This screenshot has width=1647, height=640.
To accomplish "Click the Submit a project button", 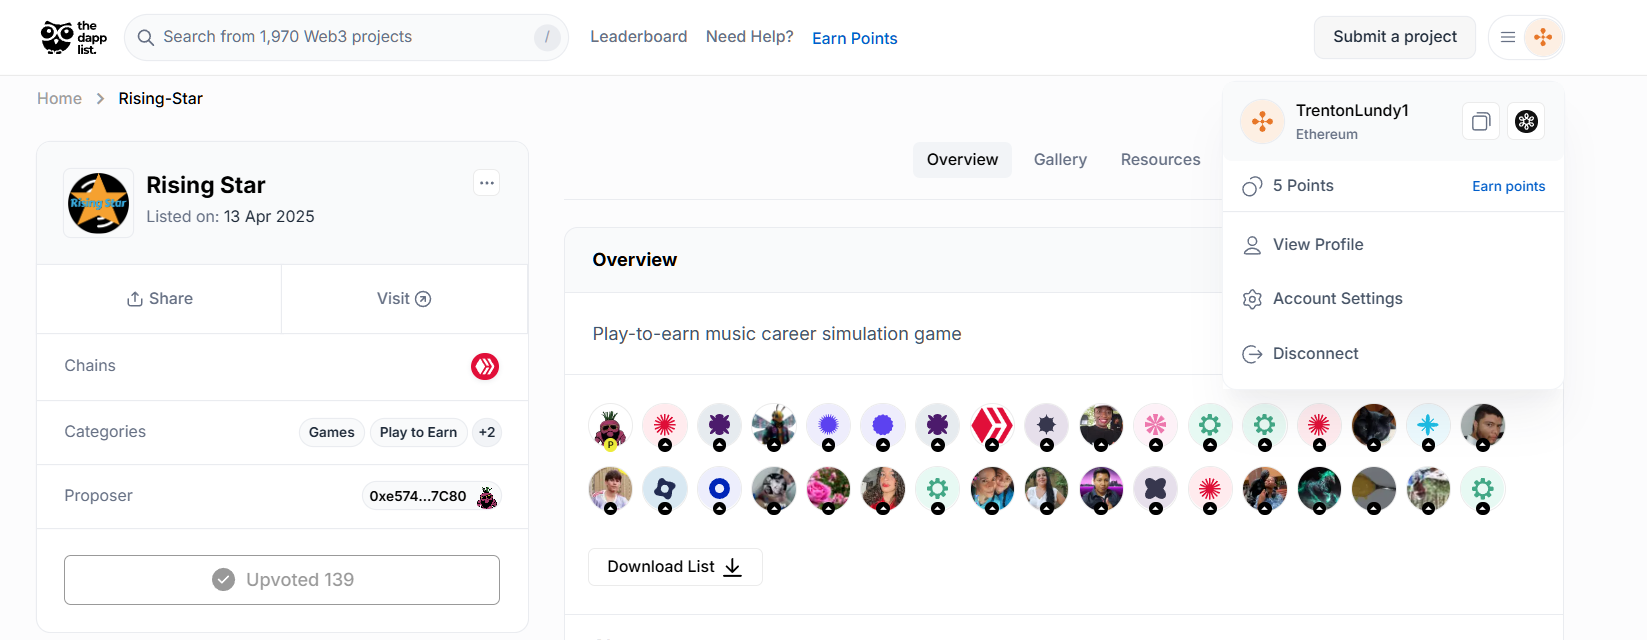I will 1395,37.
